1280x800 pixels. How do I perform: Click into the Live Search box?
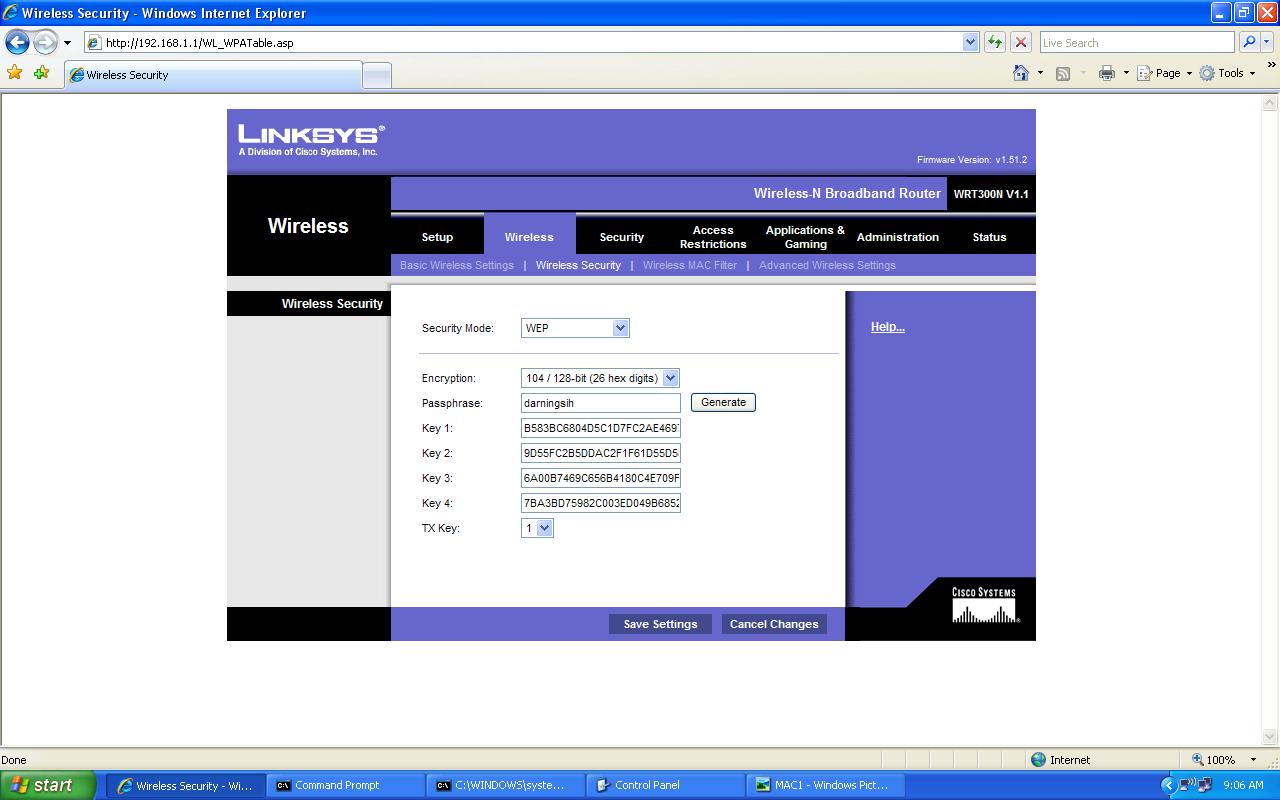click(1137, 42)
